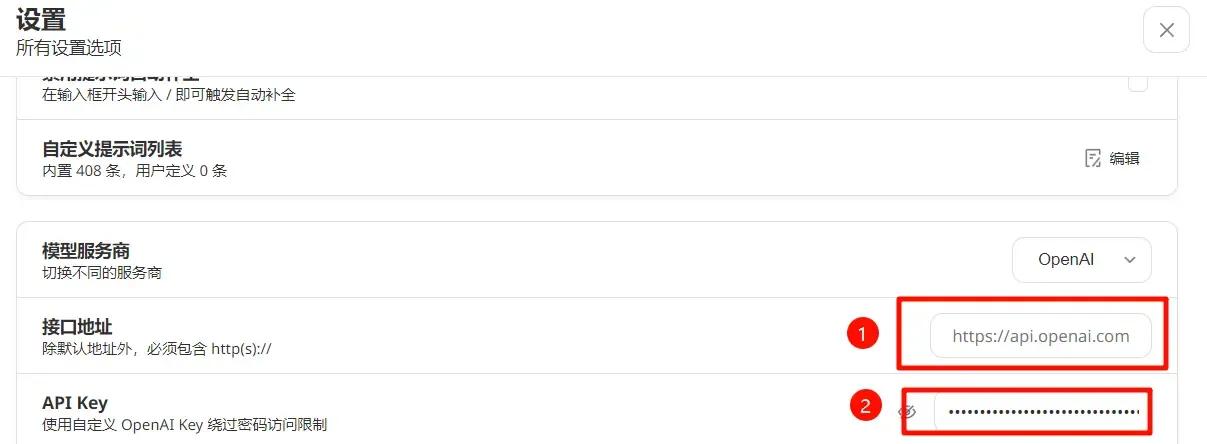Click the 所有设置选项 subtitle
Image resolution: width=1207 pixels, height=444 pixels.
(69, 48)
